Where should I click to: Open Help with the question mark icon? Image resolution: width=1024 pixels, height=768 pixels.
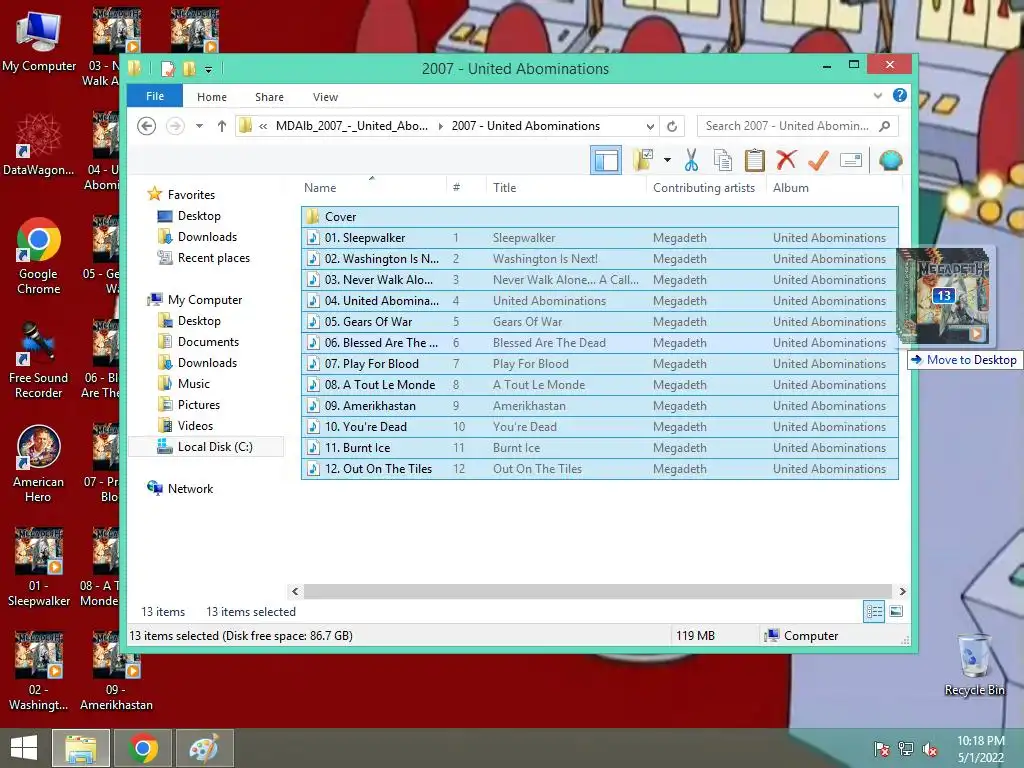[899, 95]
